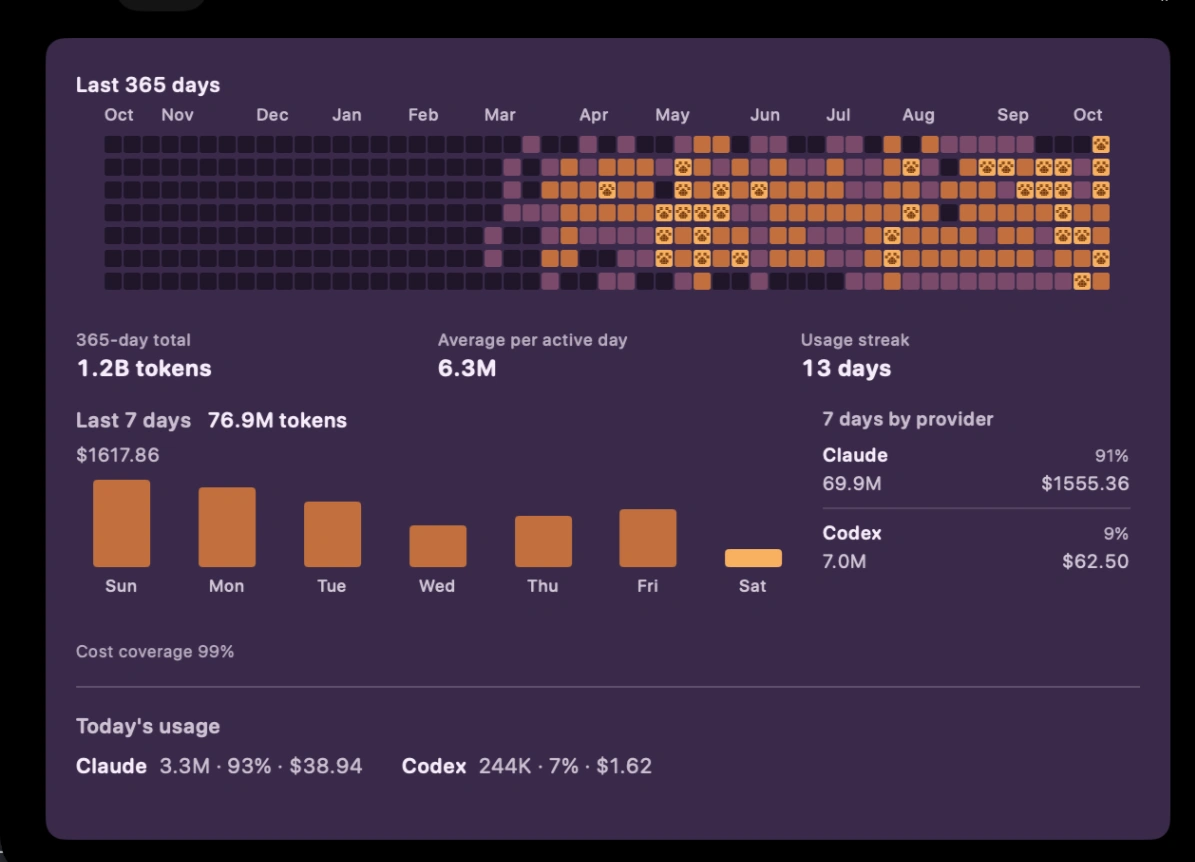Image resolution: width=1195 pixels, height=862 pixels.
Task: Click the light-orange Saturday bar
Action: [x=753, y=558]
